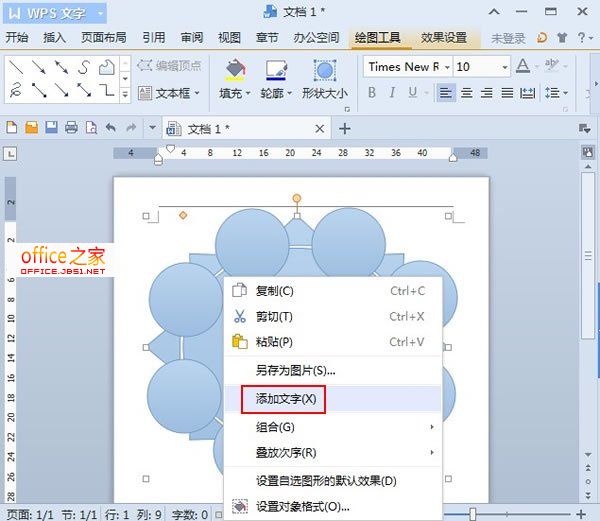Print the document
This screenshot has height=521, width=600.
point(71,127)
